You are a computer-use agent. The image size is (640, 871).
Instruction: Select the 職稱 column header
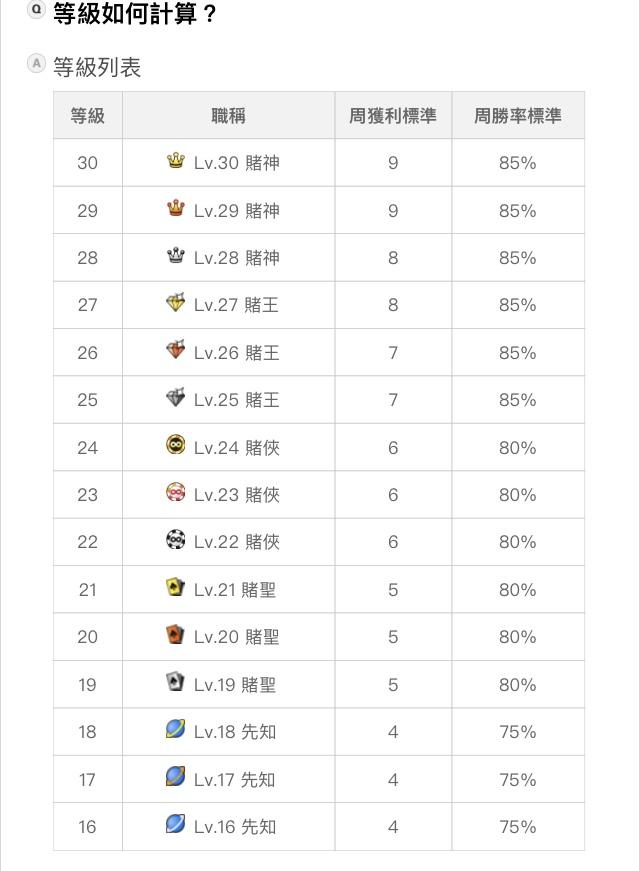click(x=228, y=116)
